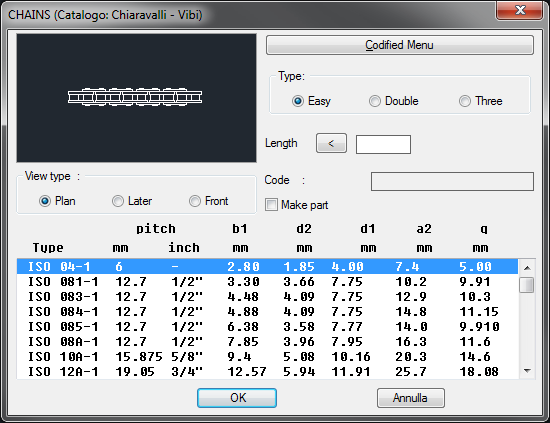Enable the Make part checkbox

[271, 204]
